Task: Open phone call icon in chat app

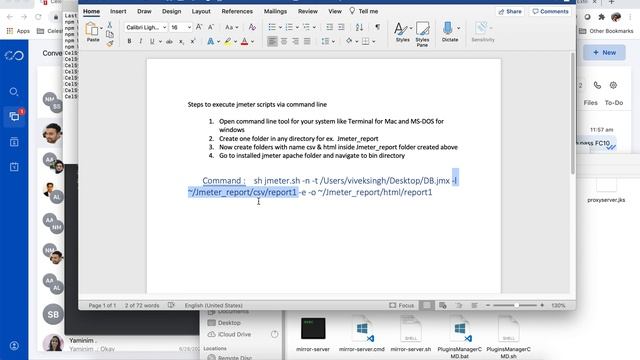Action: pyautogui.click(x=597, y=85)
